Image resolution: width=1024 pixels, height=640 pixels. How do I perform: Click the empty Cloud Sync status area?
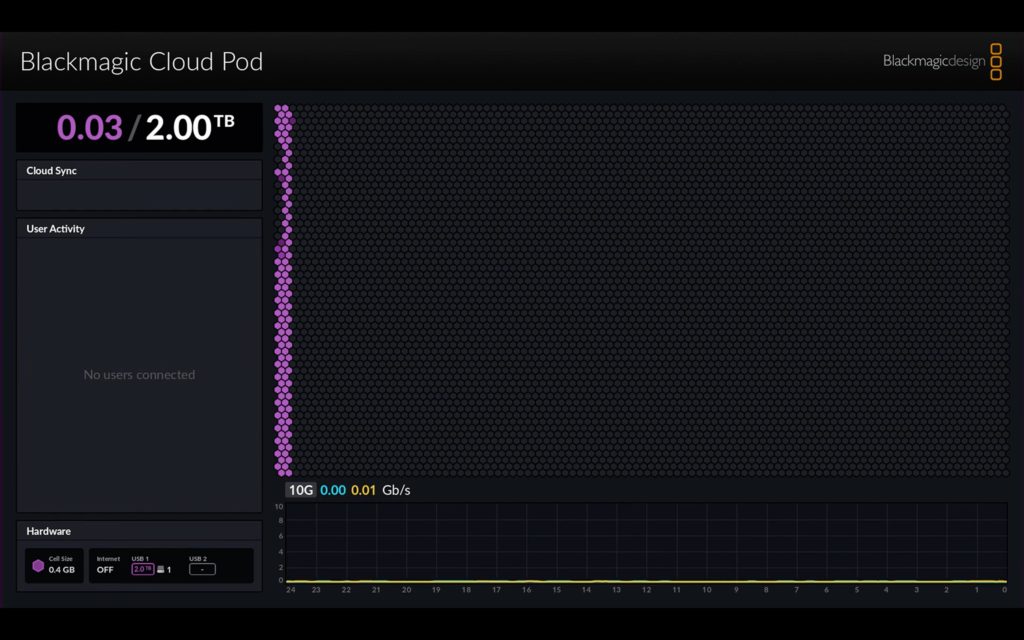click(139, 195)
